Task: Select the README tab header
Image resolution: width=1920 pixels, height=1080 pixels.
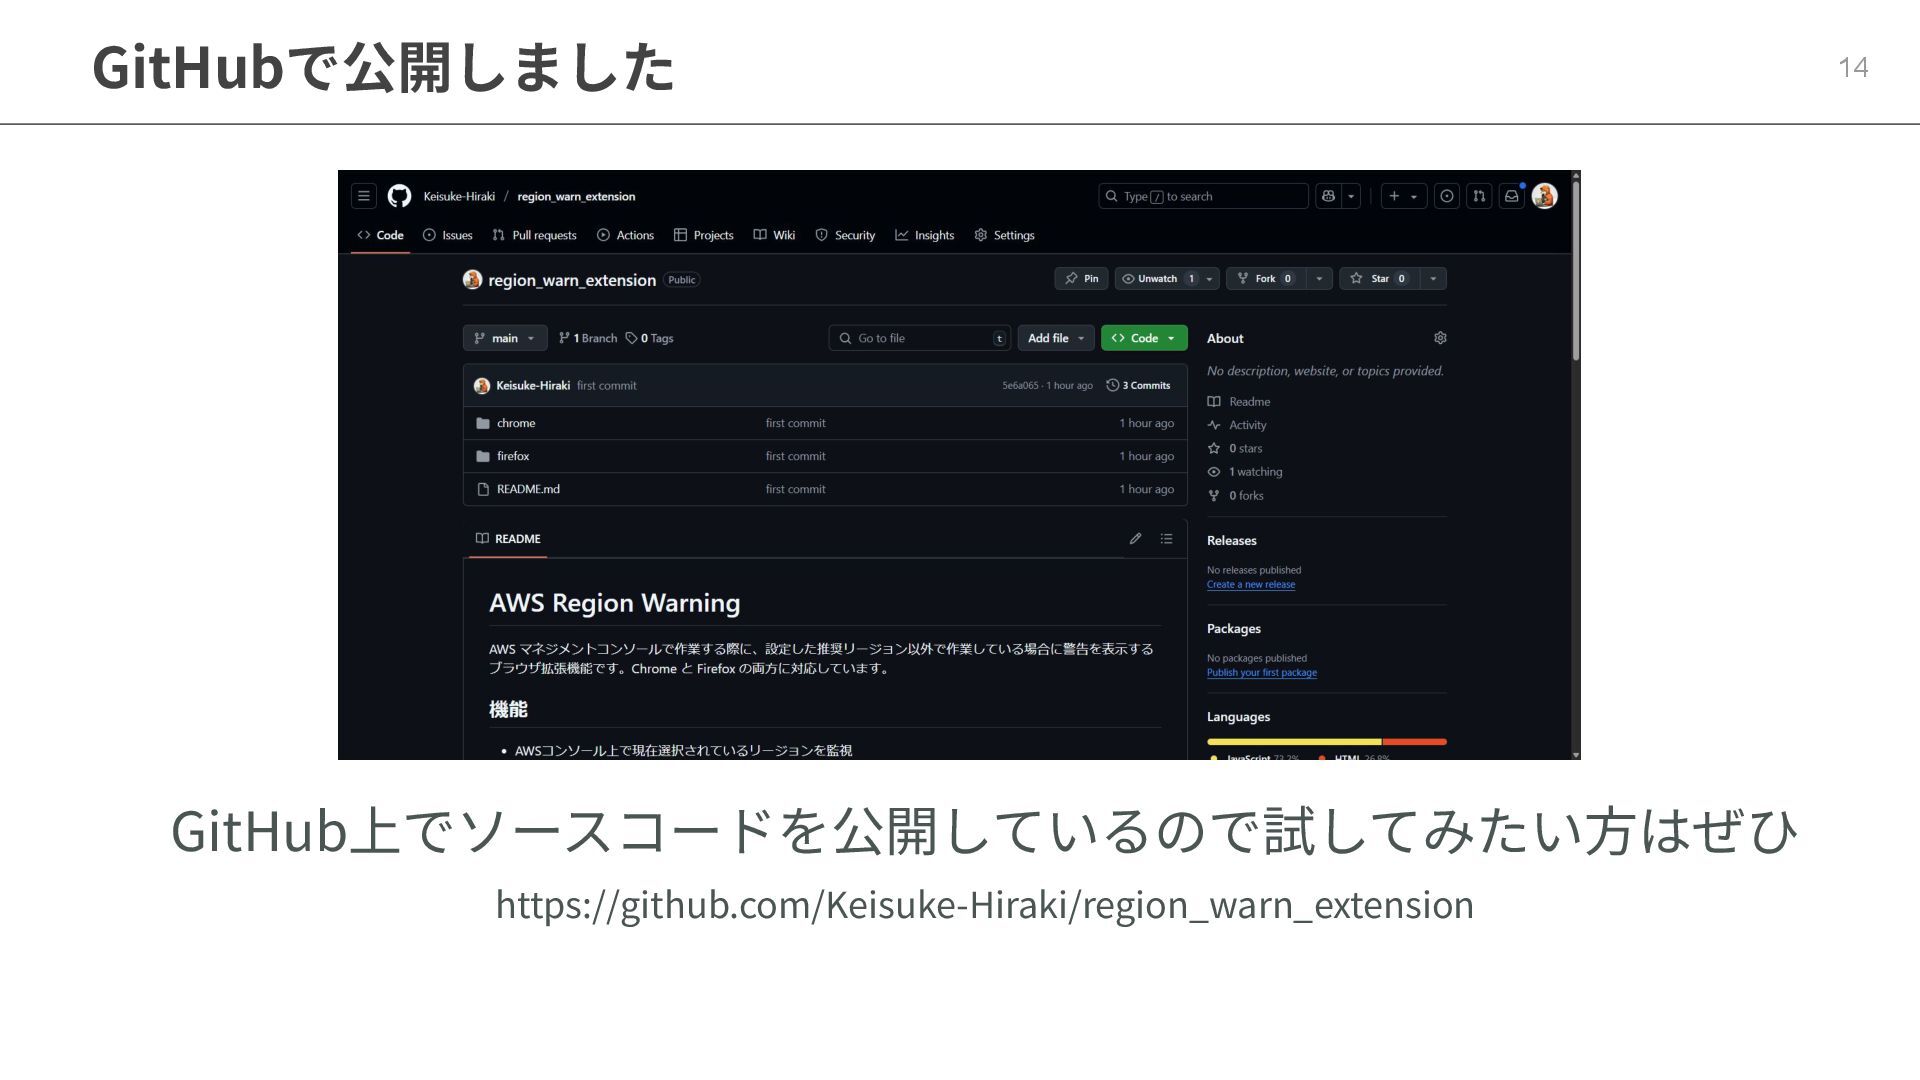Action: pos(508,538)
